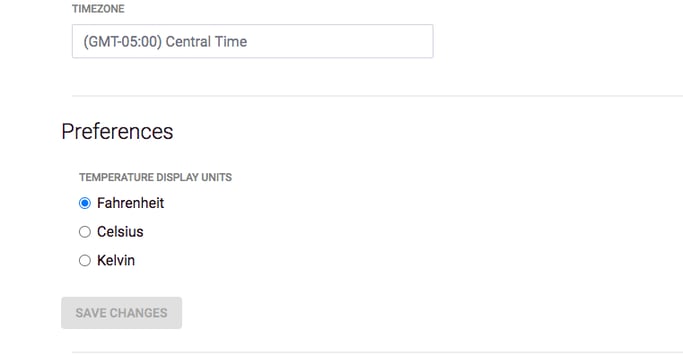Screen dimensions: 683x364
Task: Click the Preferences section heading
Action: [x=117, y=131]
